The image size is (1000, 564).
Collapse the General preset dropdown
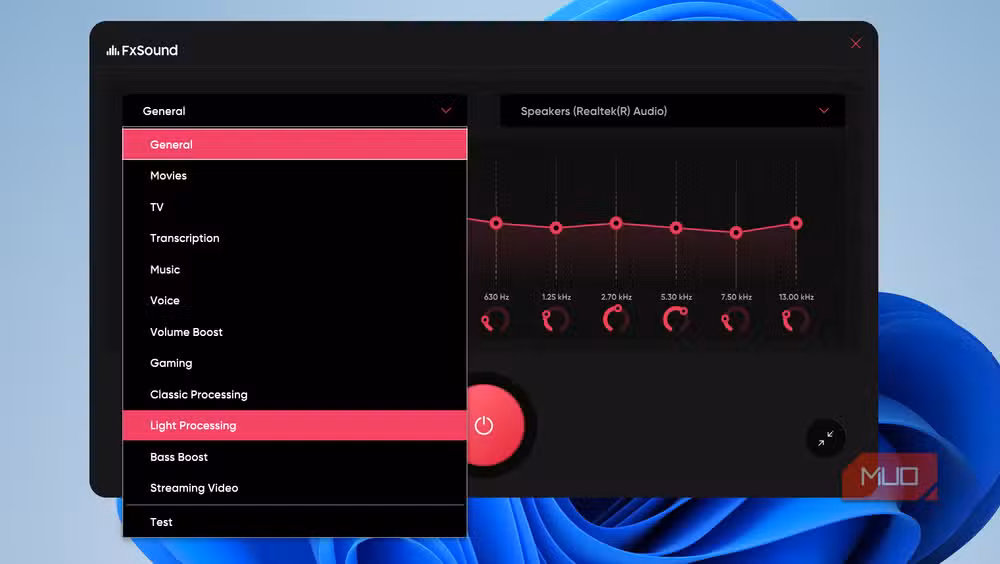coord(295,111)
